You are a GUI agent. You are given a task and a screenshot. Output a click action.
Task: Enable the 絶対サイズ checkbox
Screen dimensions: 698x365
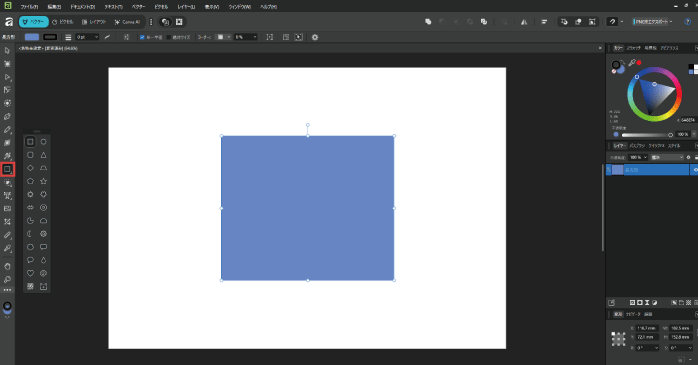(169, 37)
